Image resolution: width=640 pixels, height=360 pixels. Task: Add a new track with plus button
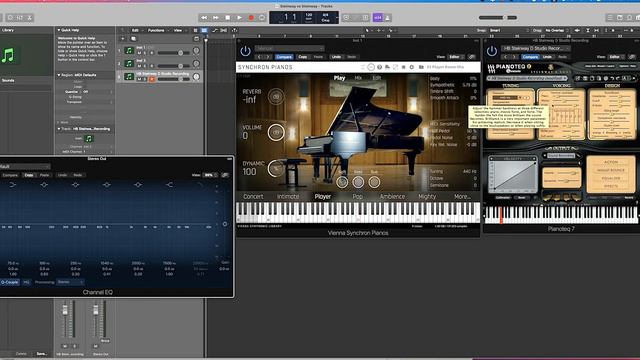coord(123,39)
